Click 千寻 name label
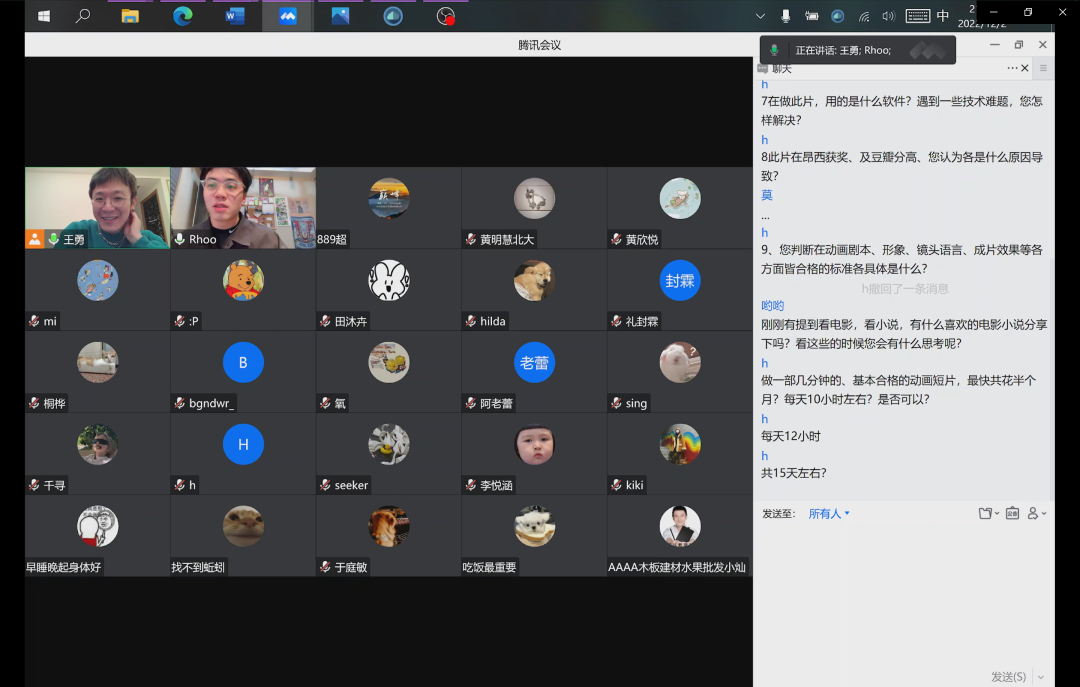Image resolution: width=1080 pixels, height=687 pixels. [54, 485]
